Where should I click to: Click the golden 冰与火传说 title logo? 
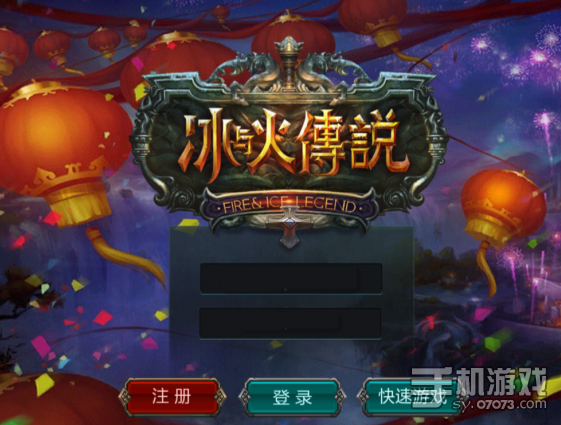click(x=291, y=143)
